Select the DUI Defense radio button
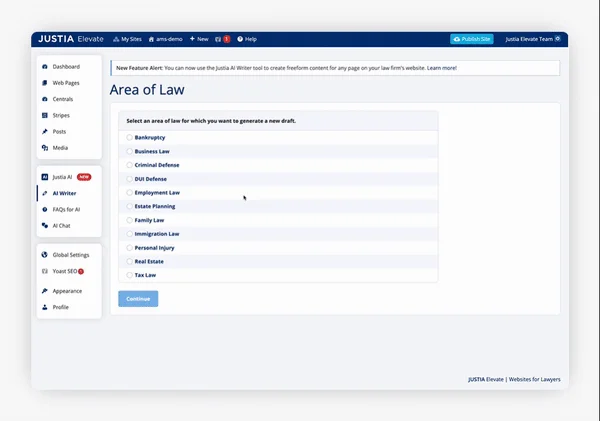 pyautogui.click(x=129, y=179)
